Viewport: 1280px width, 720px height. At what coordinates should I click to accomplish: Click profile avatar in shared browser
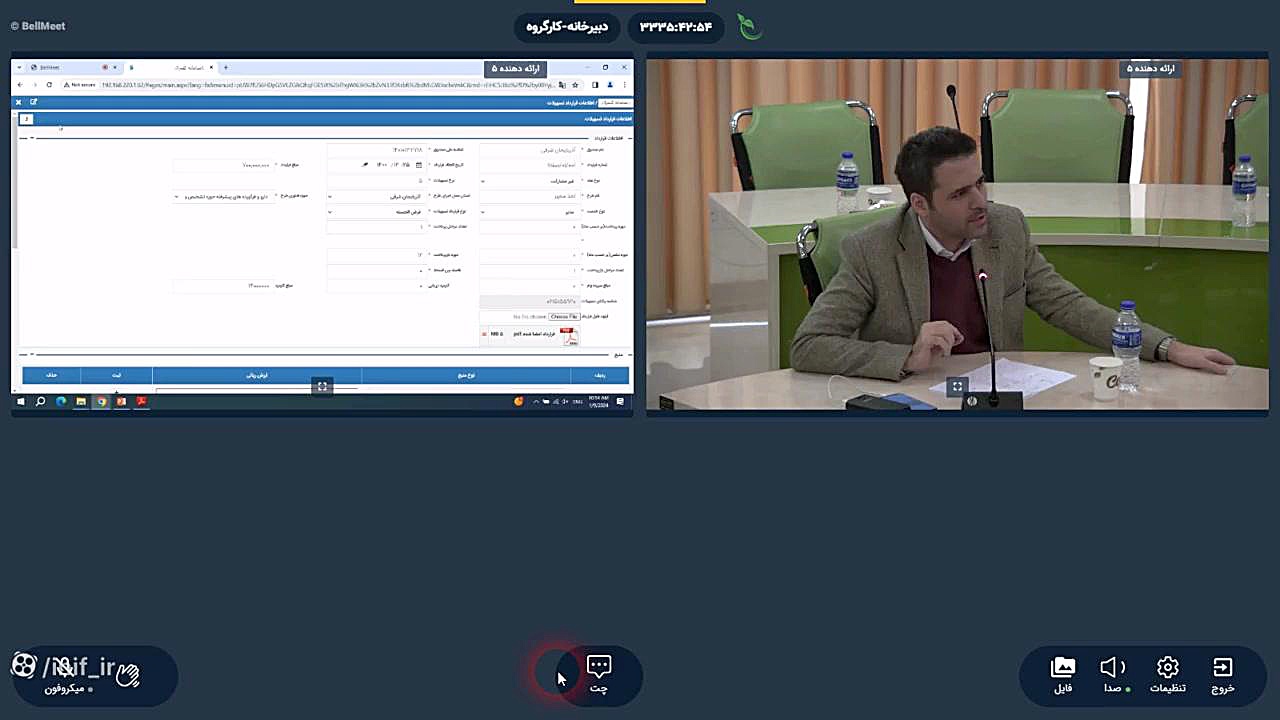coord(610,85)
